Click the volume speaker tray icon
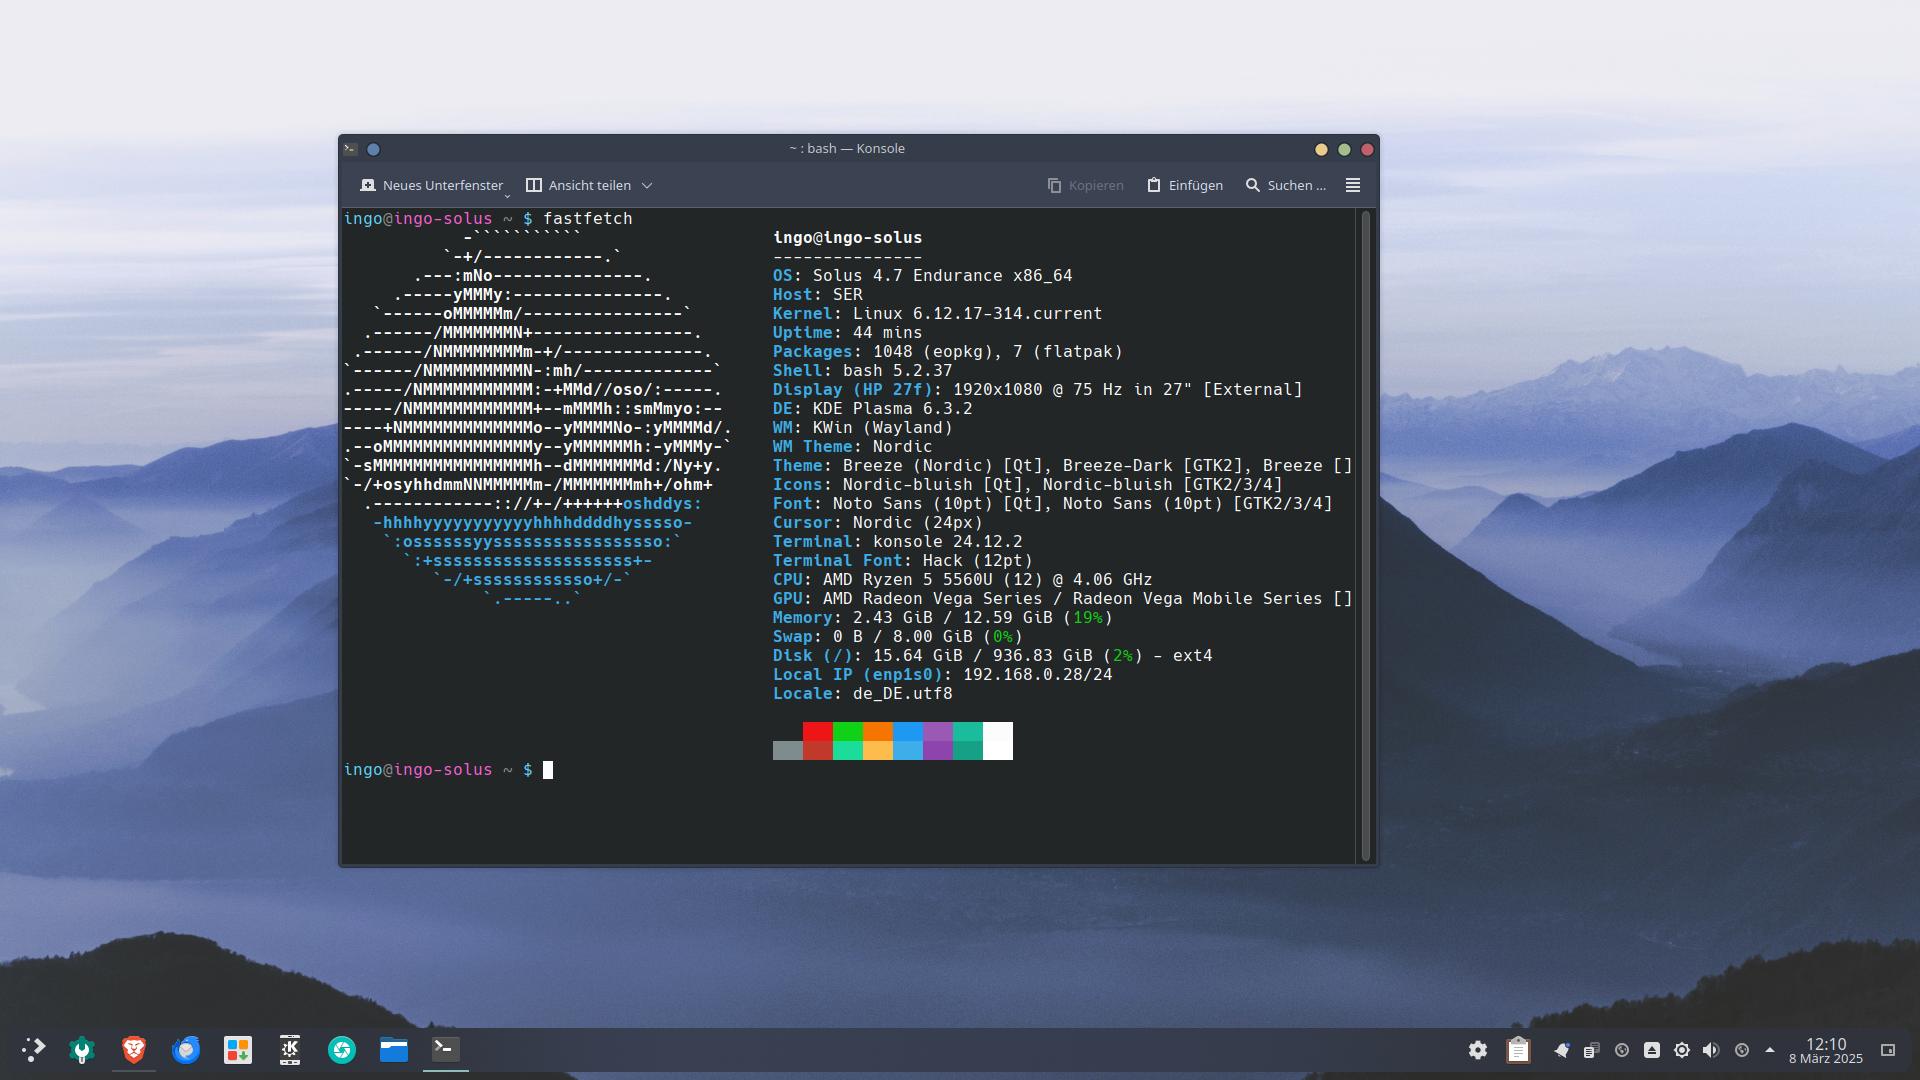This screenshot has width=1920, height=1080. coord(1711,1050)
